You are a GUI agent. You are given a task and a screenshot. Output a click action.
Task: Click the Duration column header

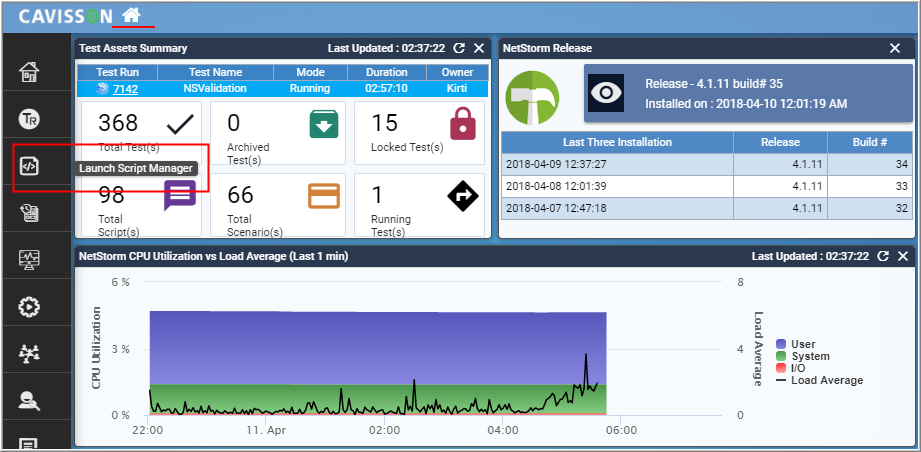pos(386,72)
